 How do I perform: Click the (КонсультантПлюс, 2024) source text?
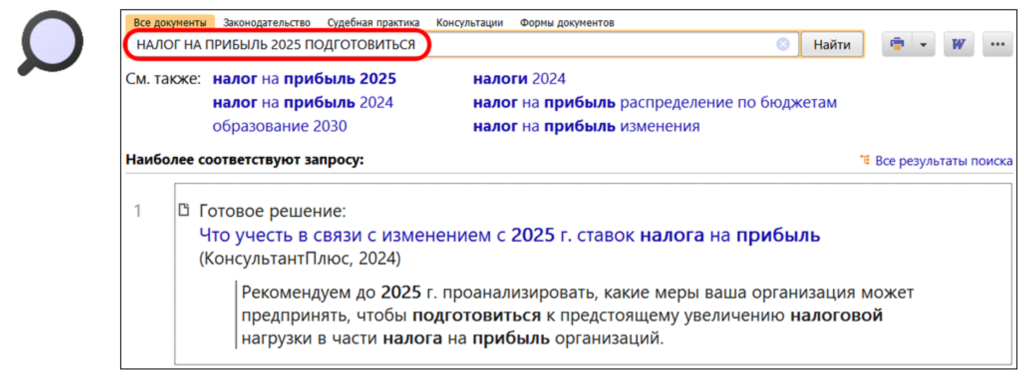pos(299,259)
